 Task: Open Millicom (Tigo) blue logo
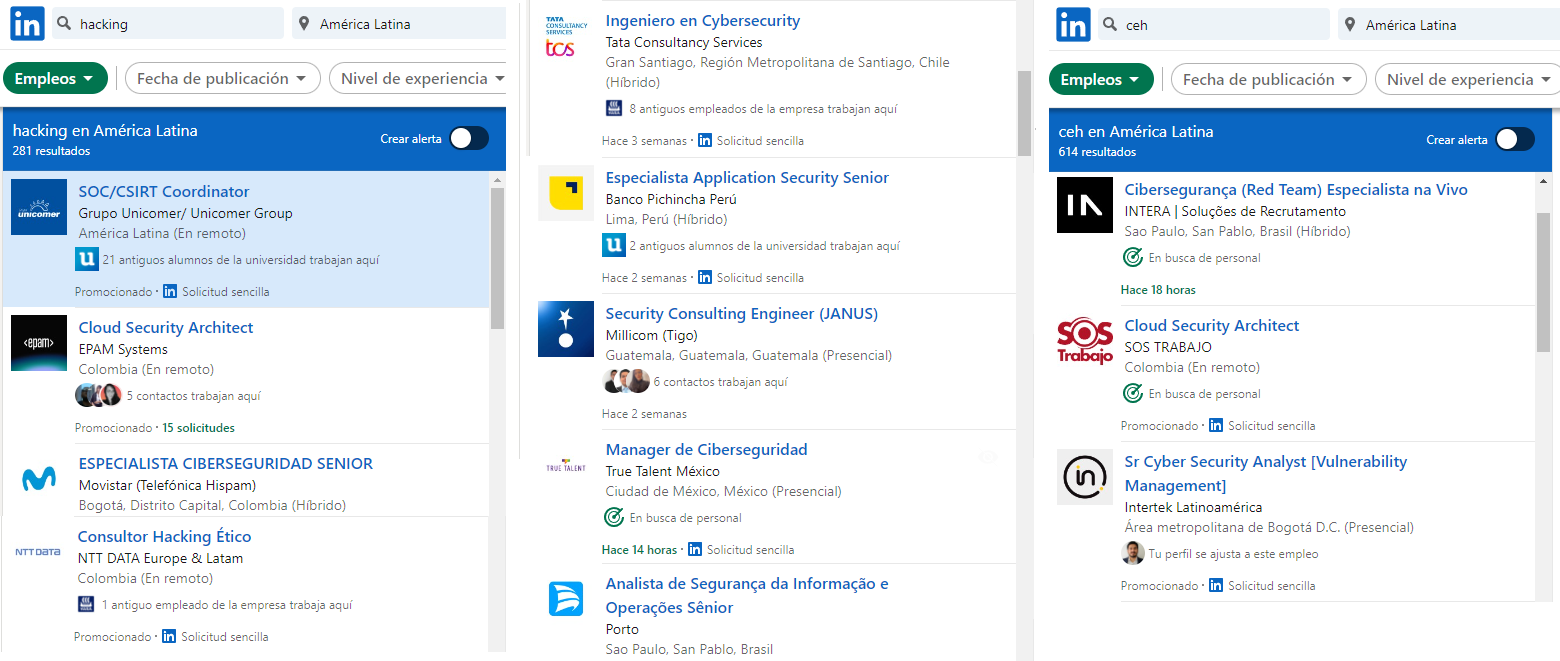click(x=566, y=329)
